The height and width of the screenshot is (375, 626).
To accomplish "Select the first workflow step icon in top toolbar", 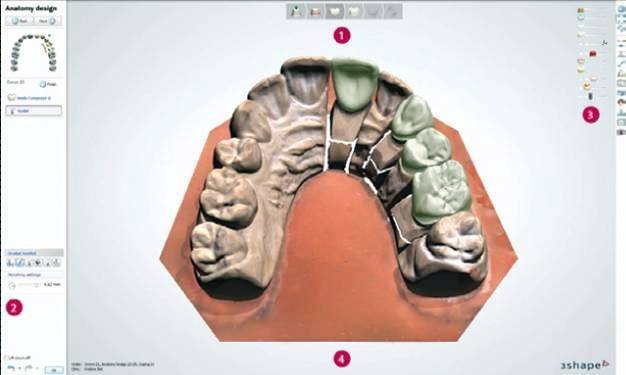I will tap(297, 12).
